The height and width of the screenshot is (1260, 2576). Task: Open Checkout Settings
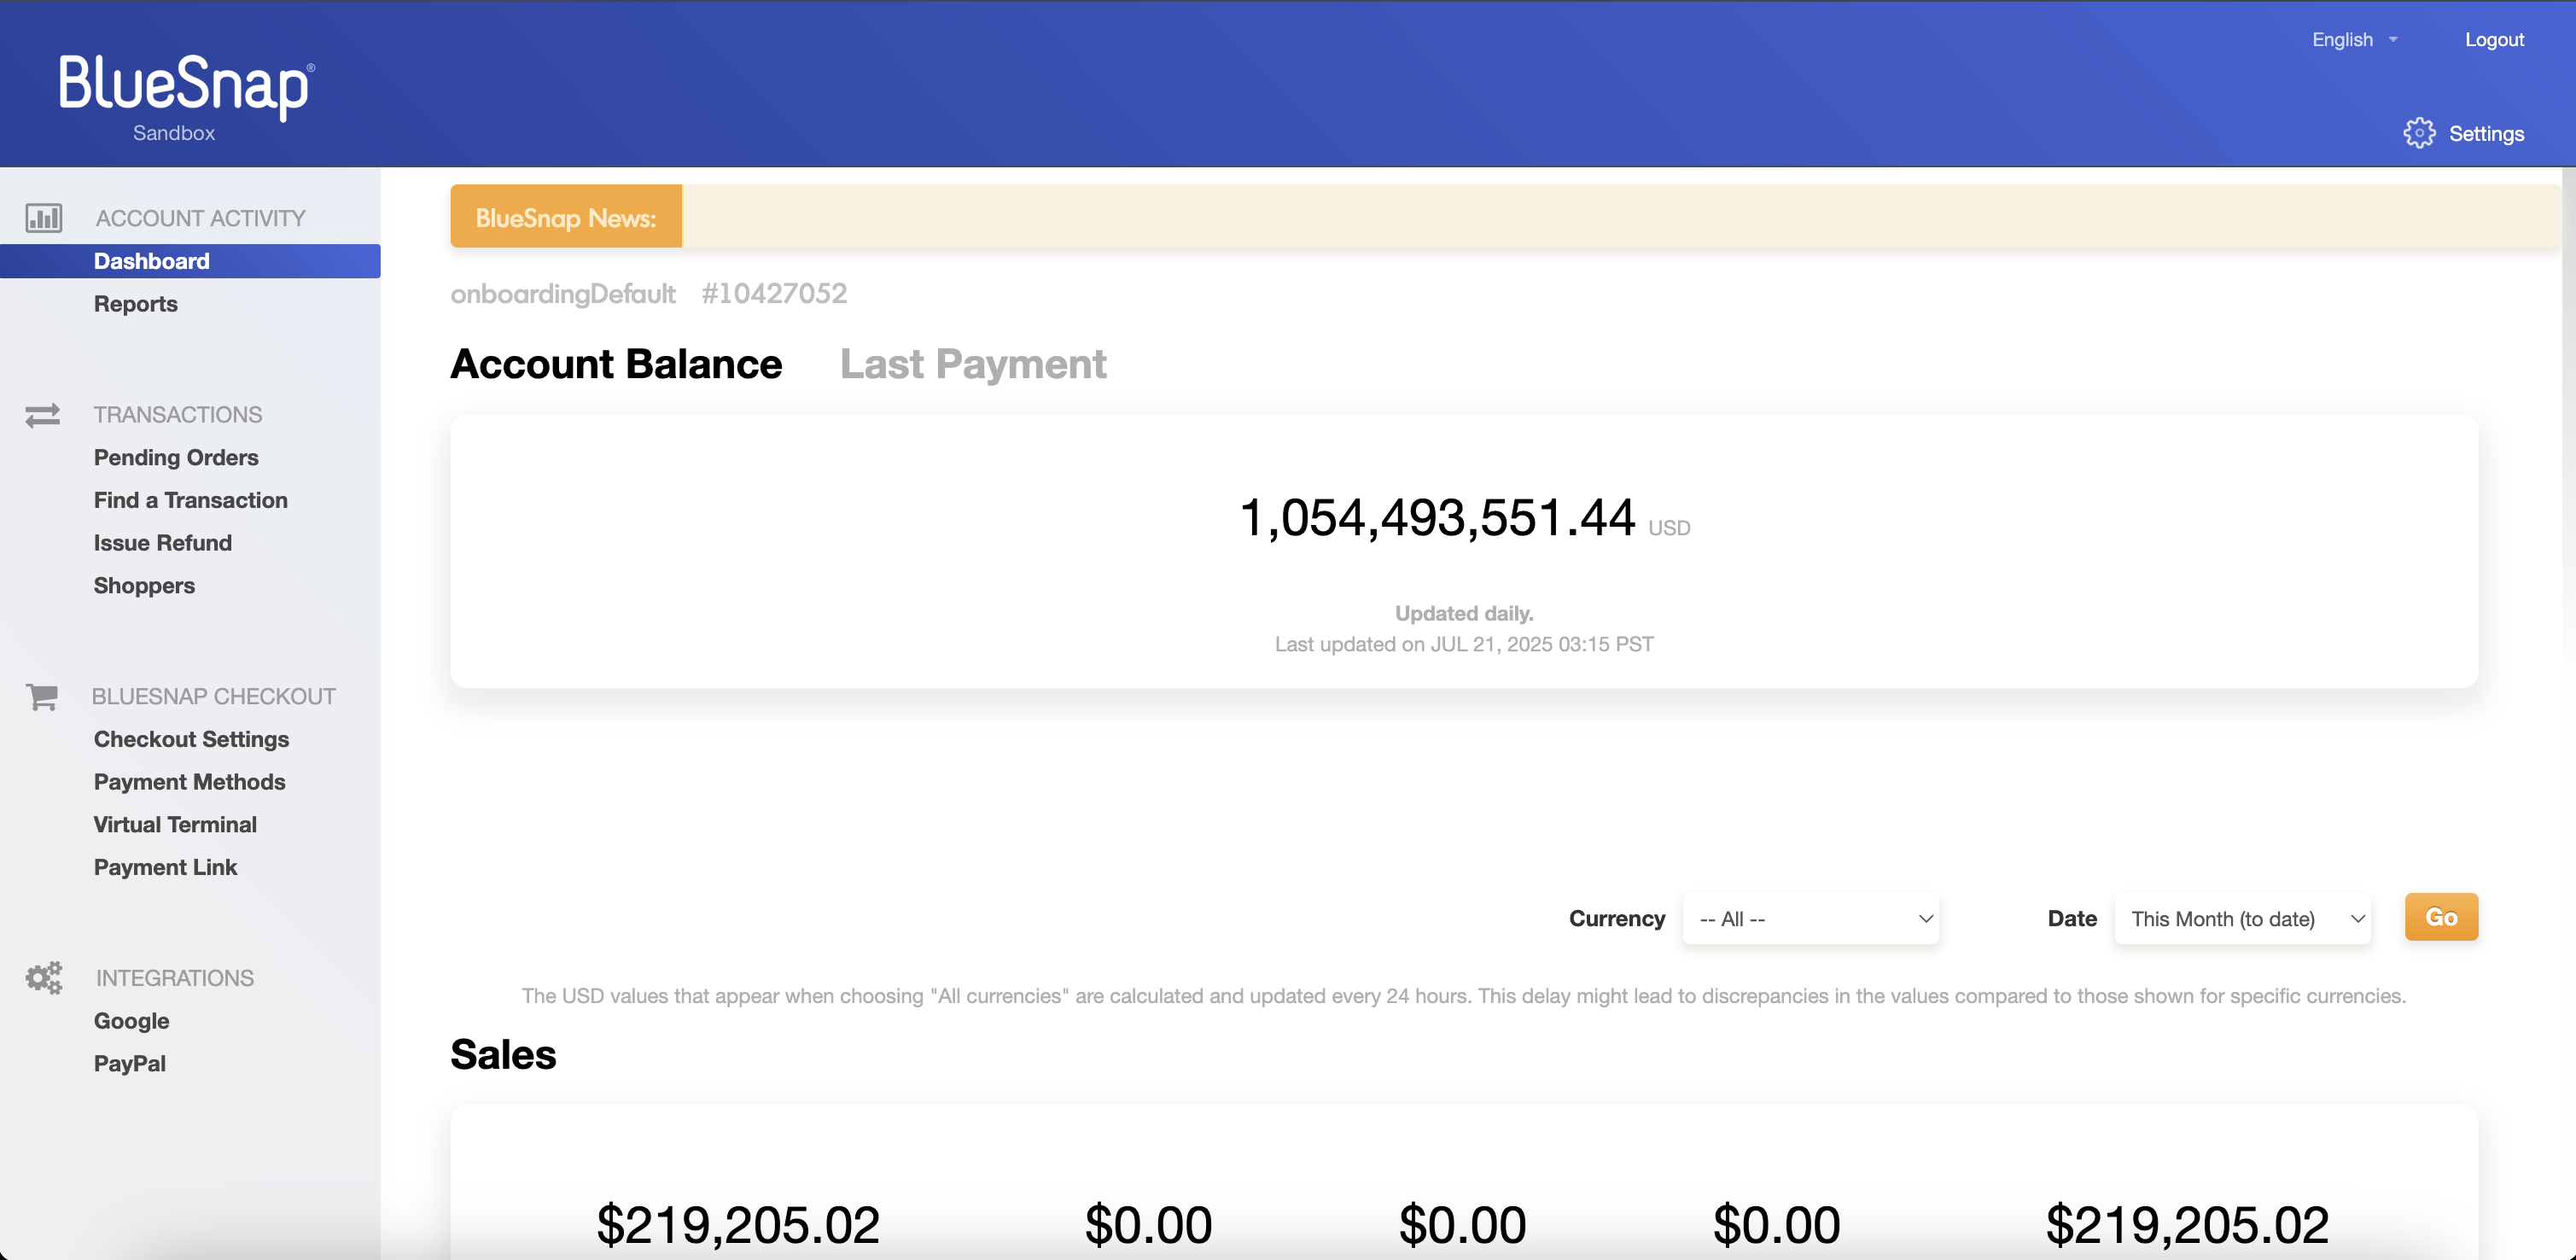[x=191, y=739]
